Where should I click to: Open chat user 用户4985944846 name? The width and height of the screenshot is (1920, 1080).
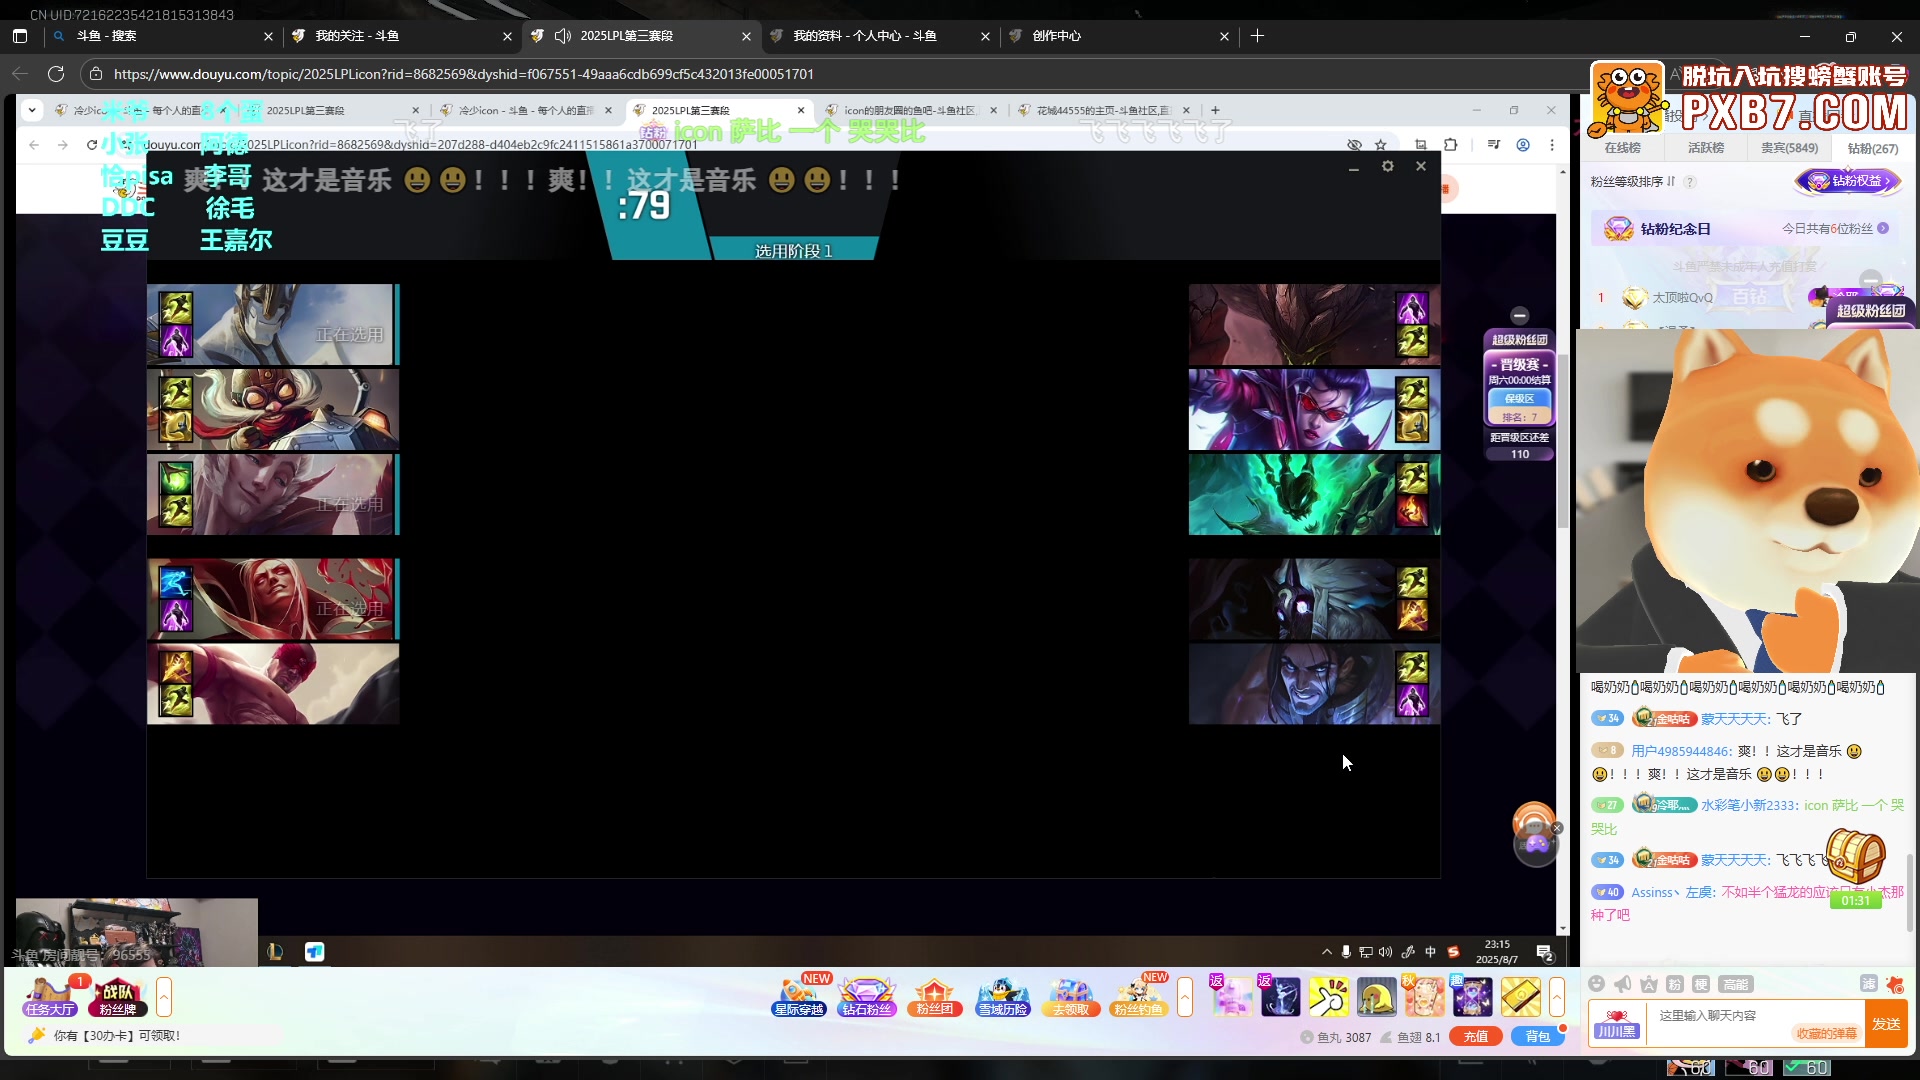[1680, 751]
